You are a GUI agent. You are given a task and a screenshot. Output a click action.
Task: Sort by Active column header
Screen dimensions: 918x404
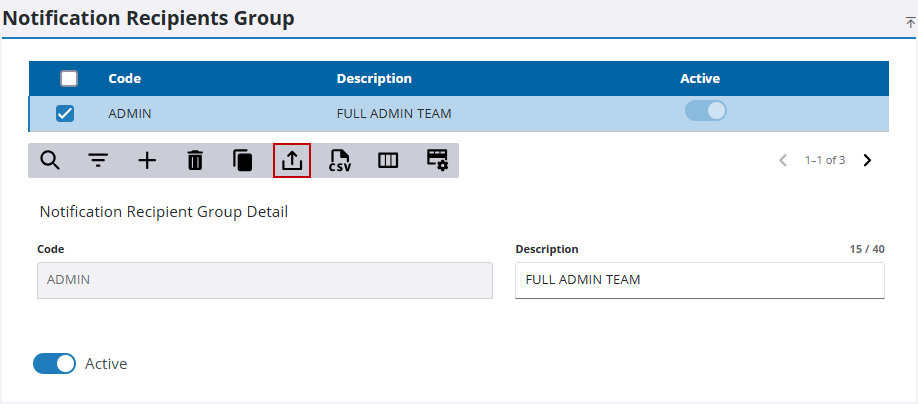pyautogui.click(x=700, y=78)
